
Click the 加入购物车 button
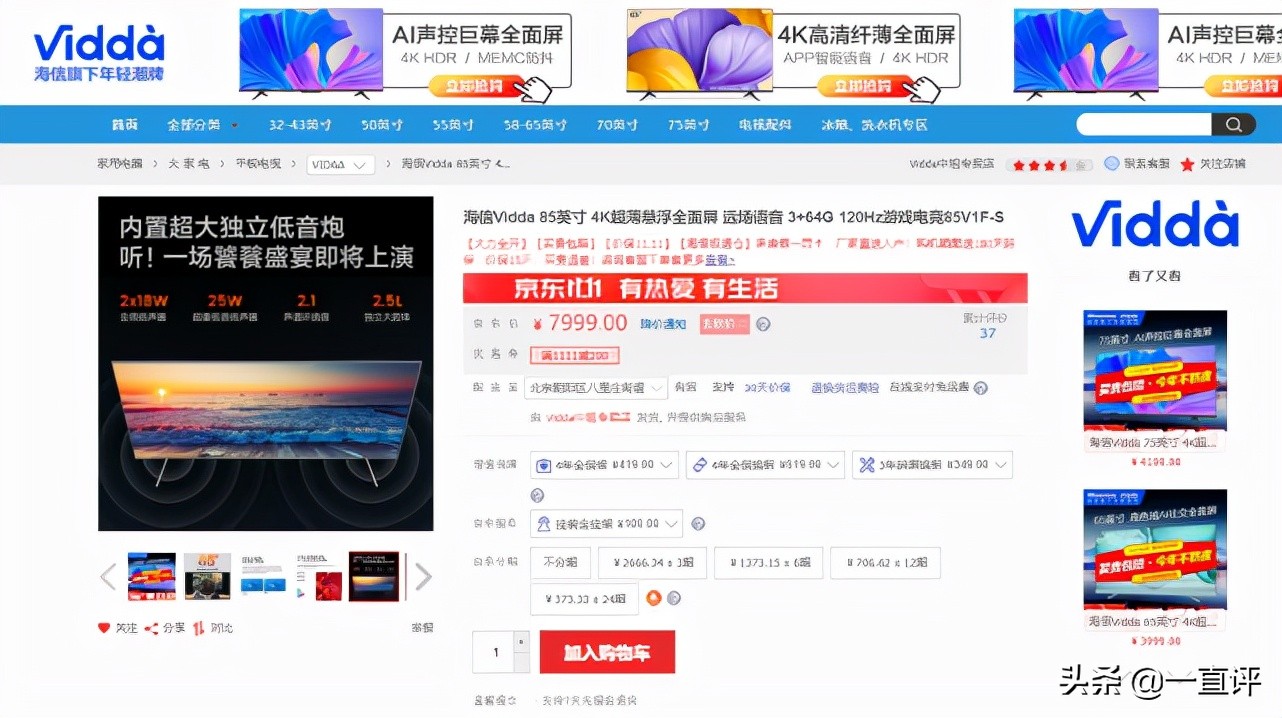pos(606,651)
